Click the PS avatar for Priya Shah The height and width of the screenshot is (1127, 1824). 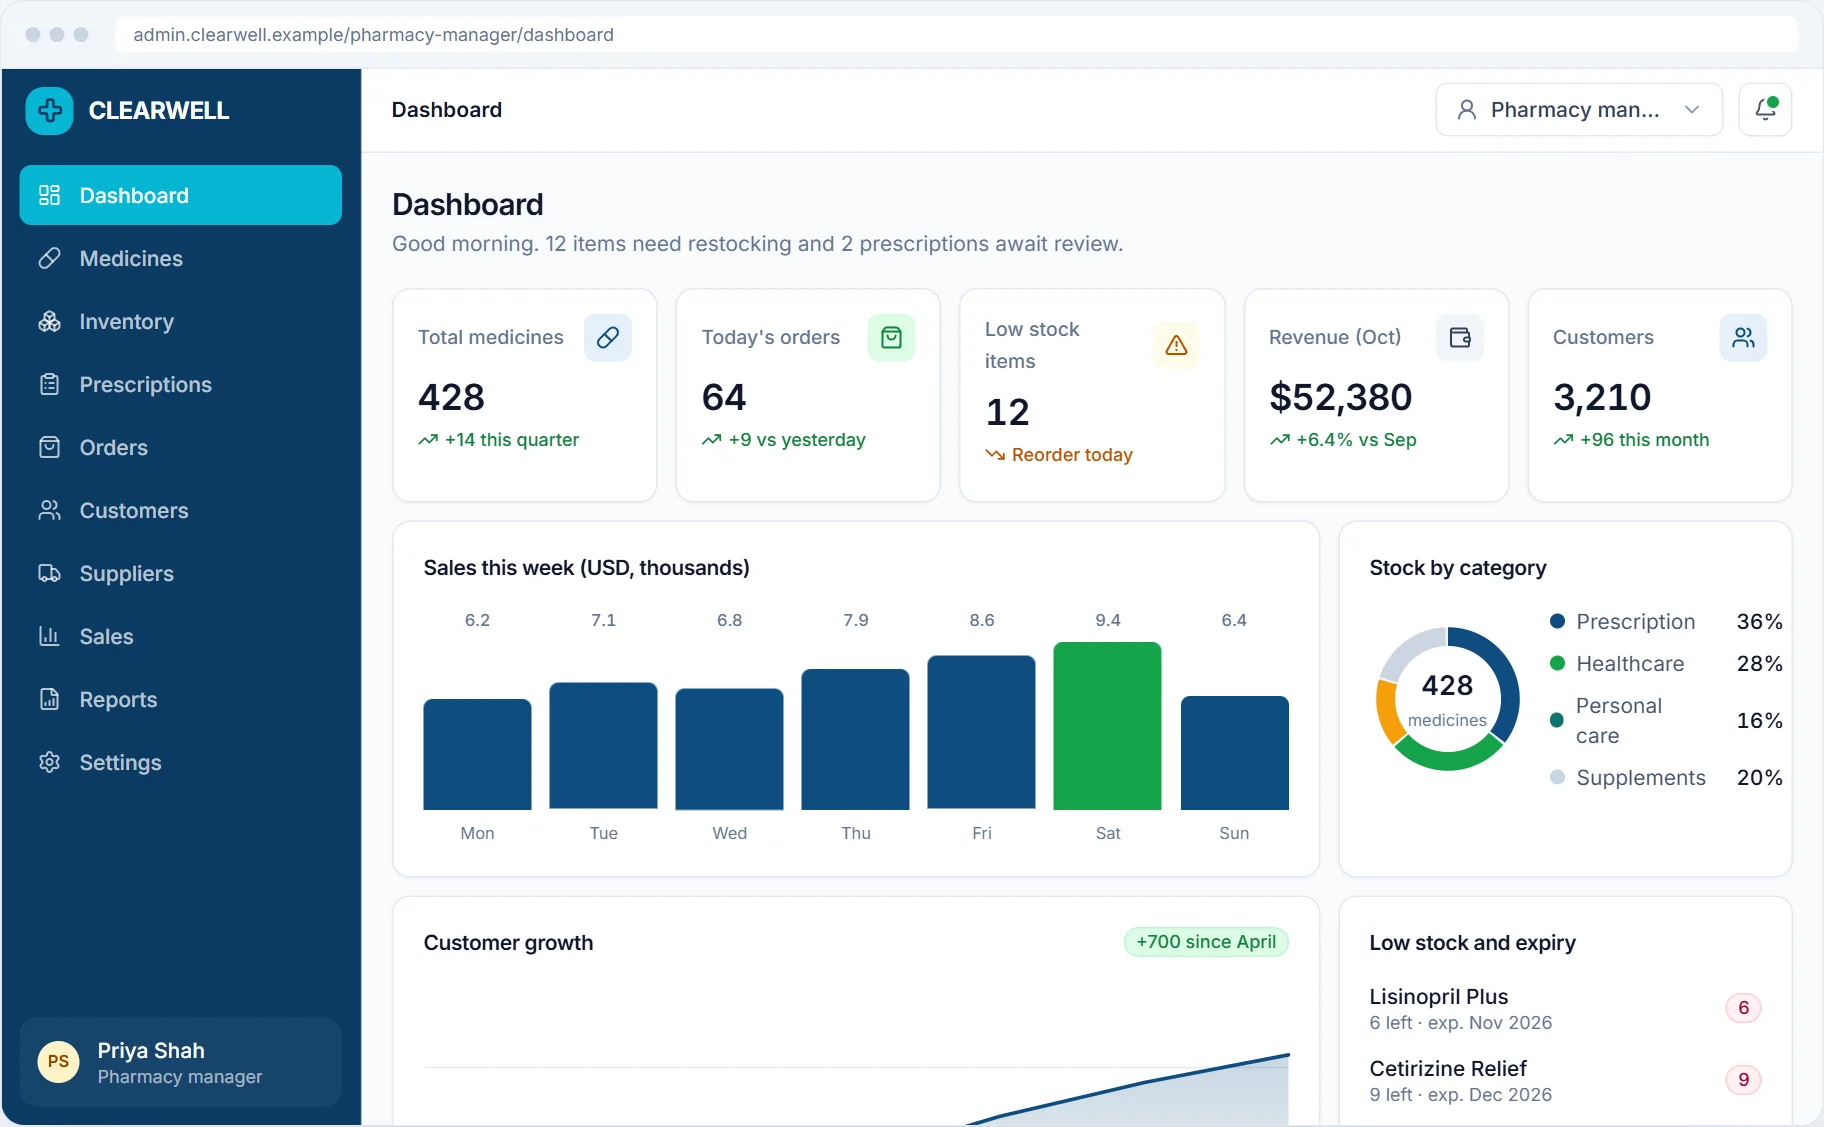coord(58,1061)
